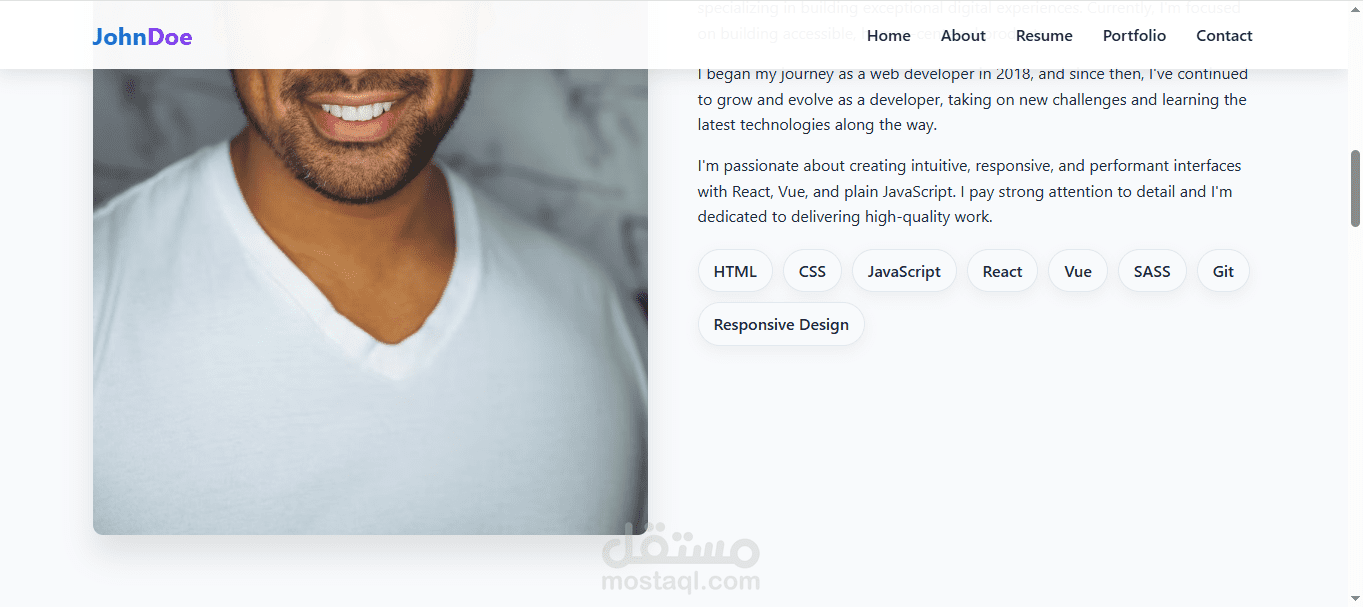Open the About section from the navbar

point(963,36)
